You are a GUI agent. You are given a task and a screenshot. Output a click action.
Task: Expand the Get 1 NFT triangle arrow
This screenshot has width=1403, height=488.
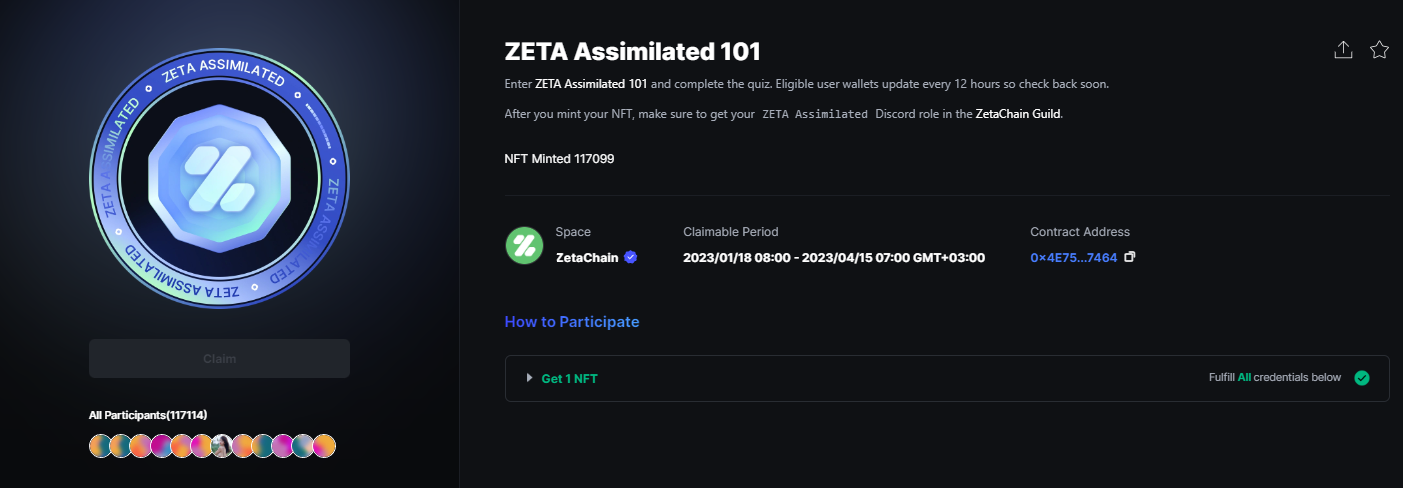(x=530, y=378)
